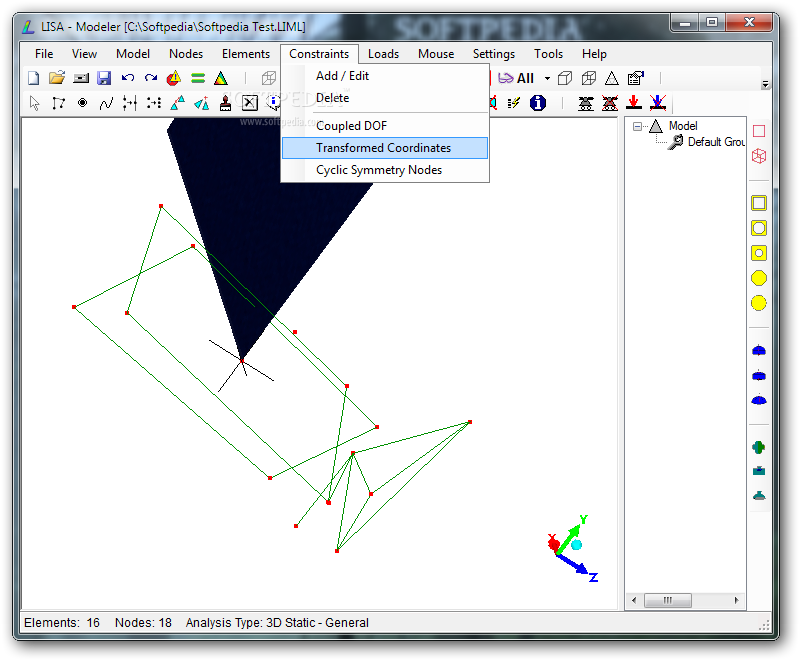Viewport: 800px width, 661px height.
Task: Select Cyclic Symmetry Nodes entry
Action: click(385, 170)
